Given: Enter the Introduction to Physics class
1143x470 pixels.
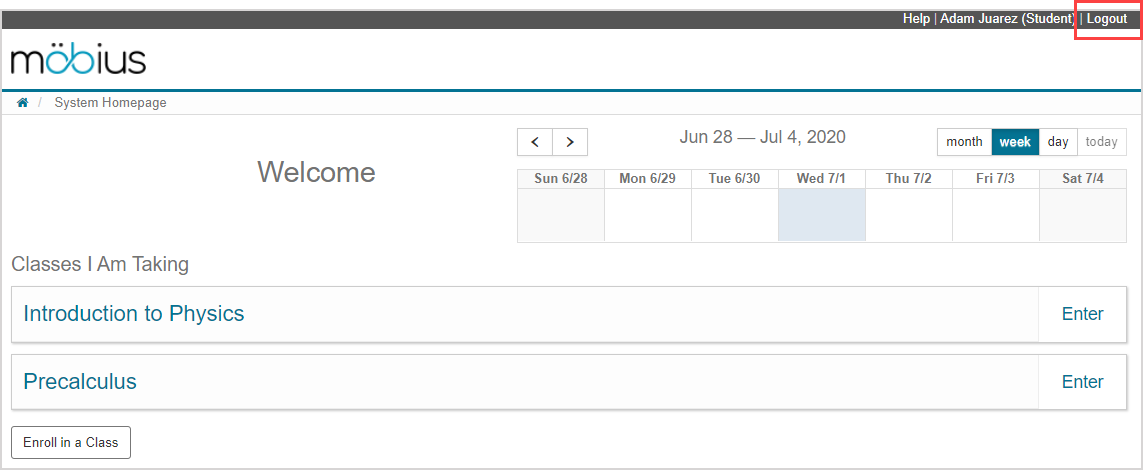Looking at the screenshot, I should (x=1082, y=314).
